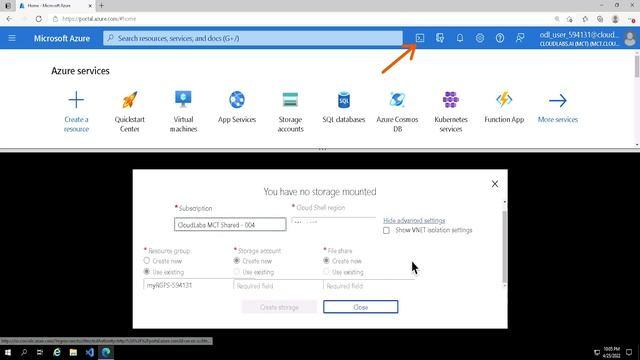This screenshot has height=360, width=640.
Task: Reload the page with Refresh button
Action: (x=38, y=19)
